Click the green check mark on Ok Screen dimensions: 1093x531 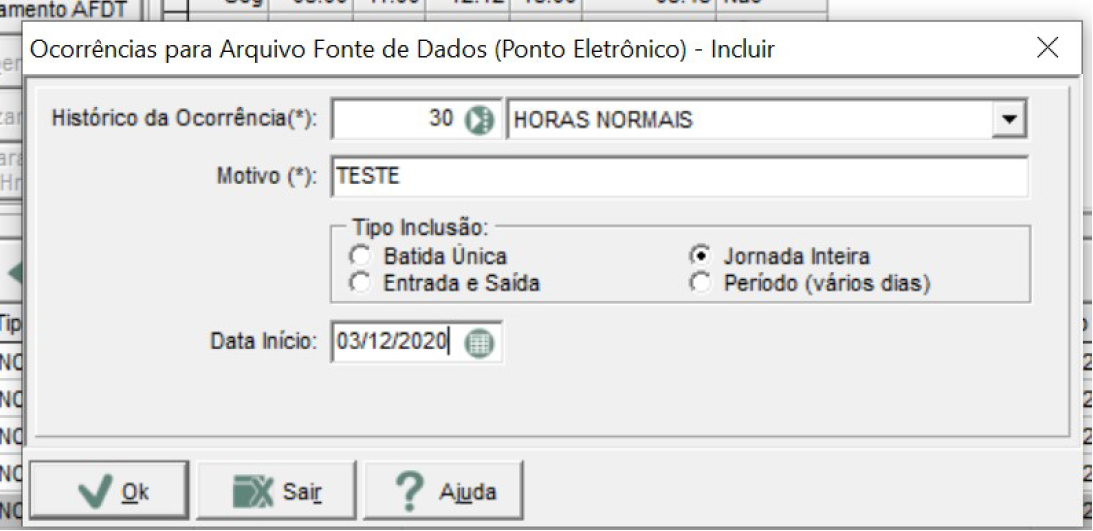(94, 491)
